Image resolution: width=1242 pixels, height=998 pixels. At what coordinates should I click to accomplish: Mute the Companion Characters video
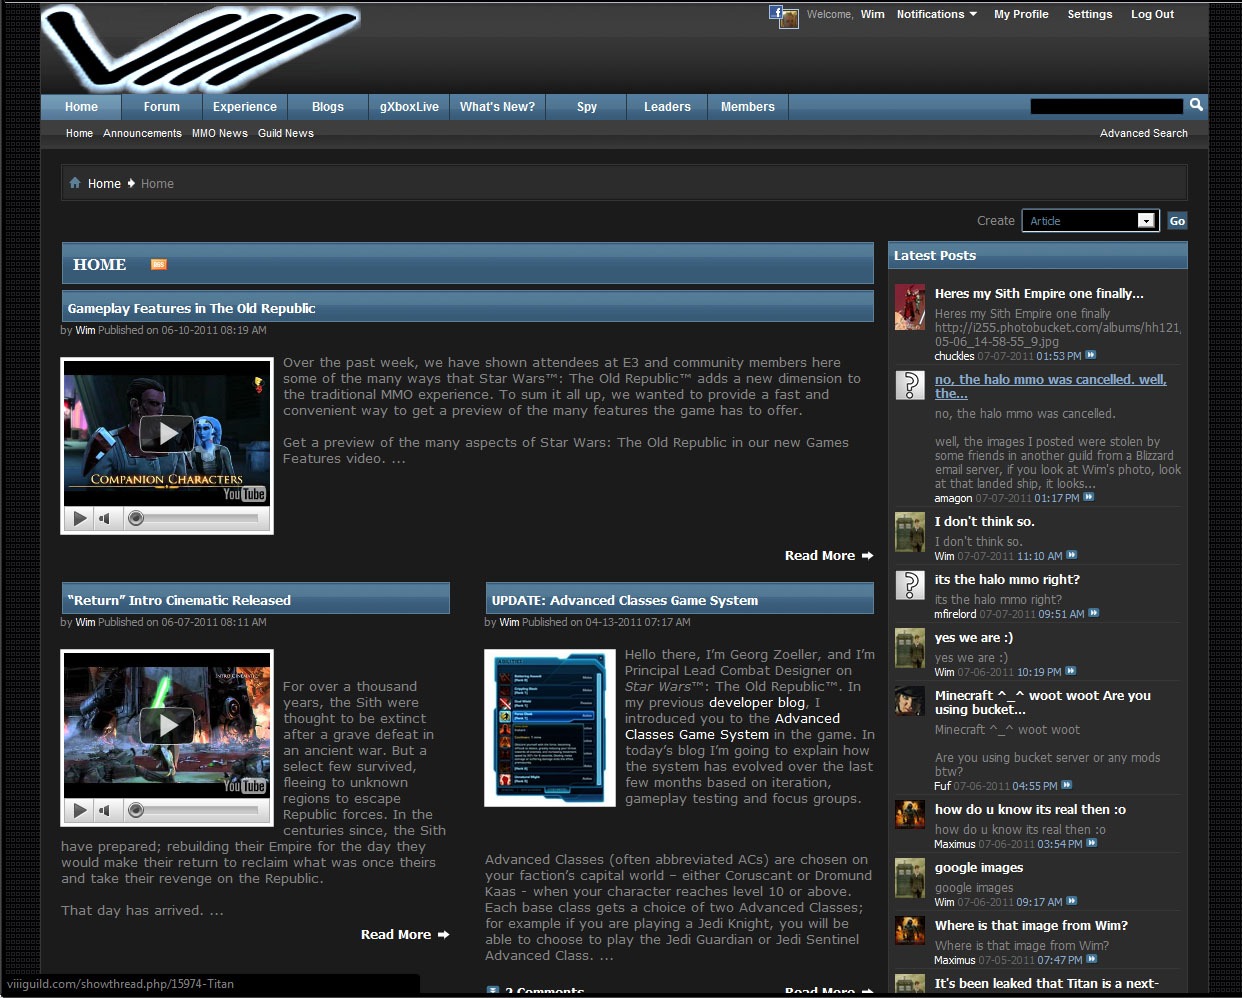point(104,518)
